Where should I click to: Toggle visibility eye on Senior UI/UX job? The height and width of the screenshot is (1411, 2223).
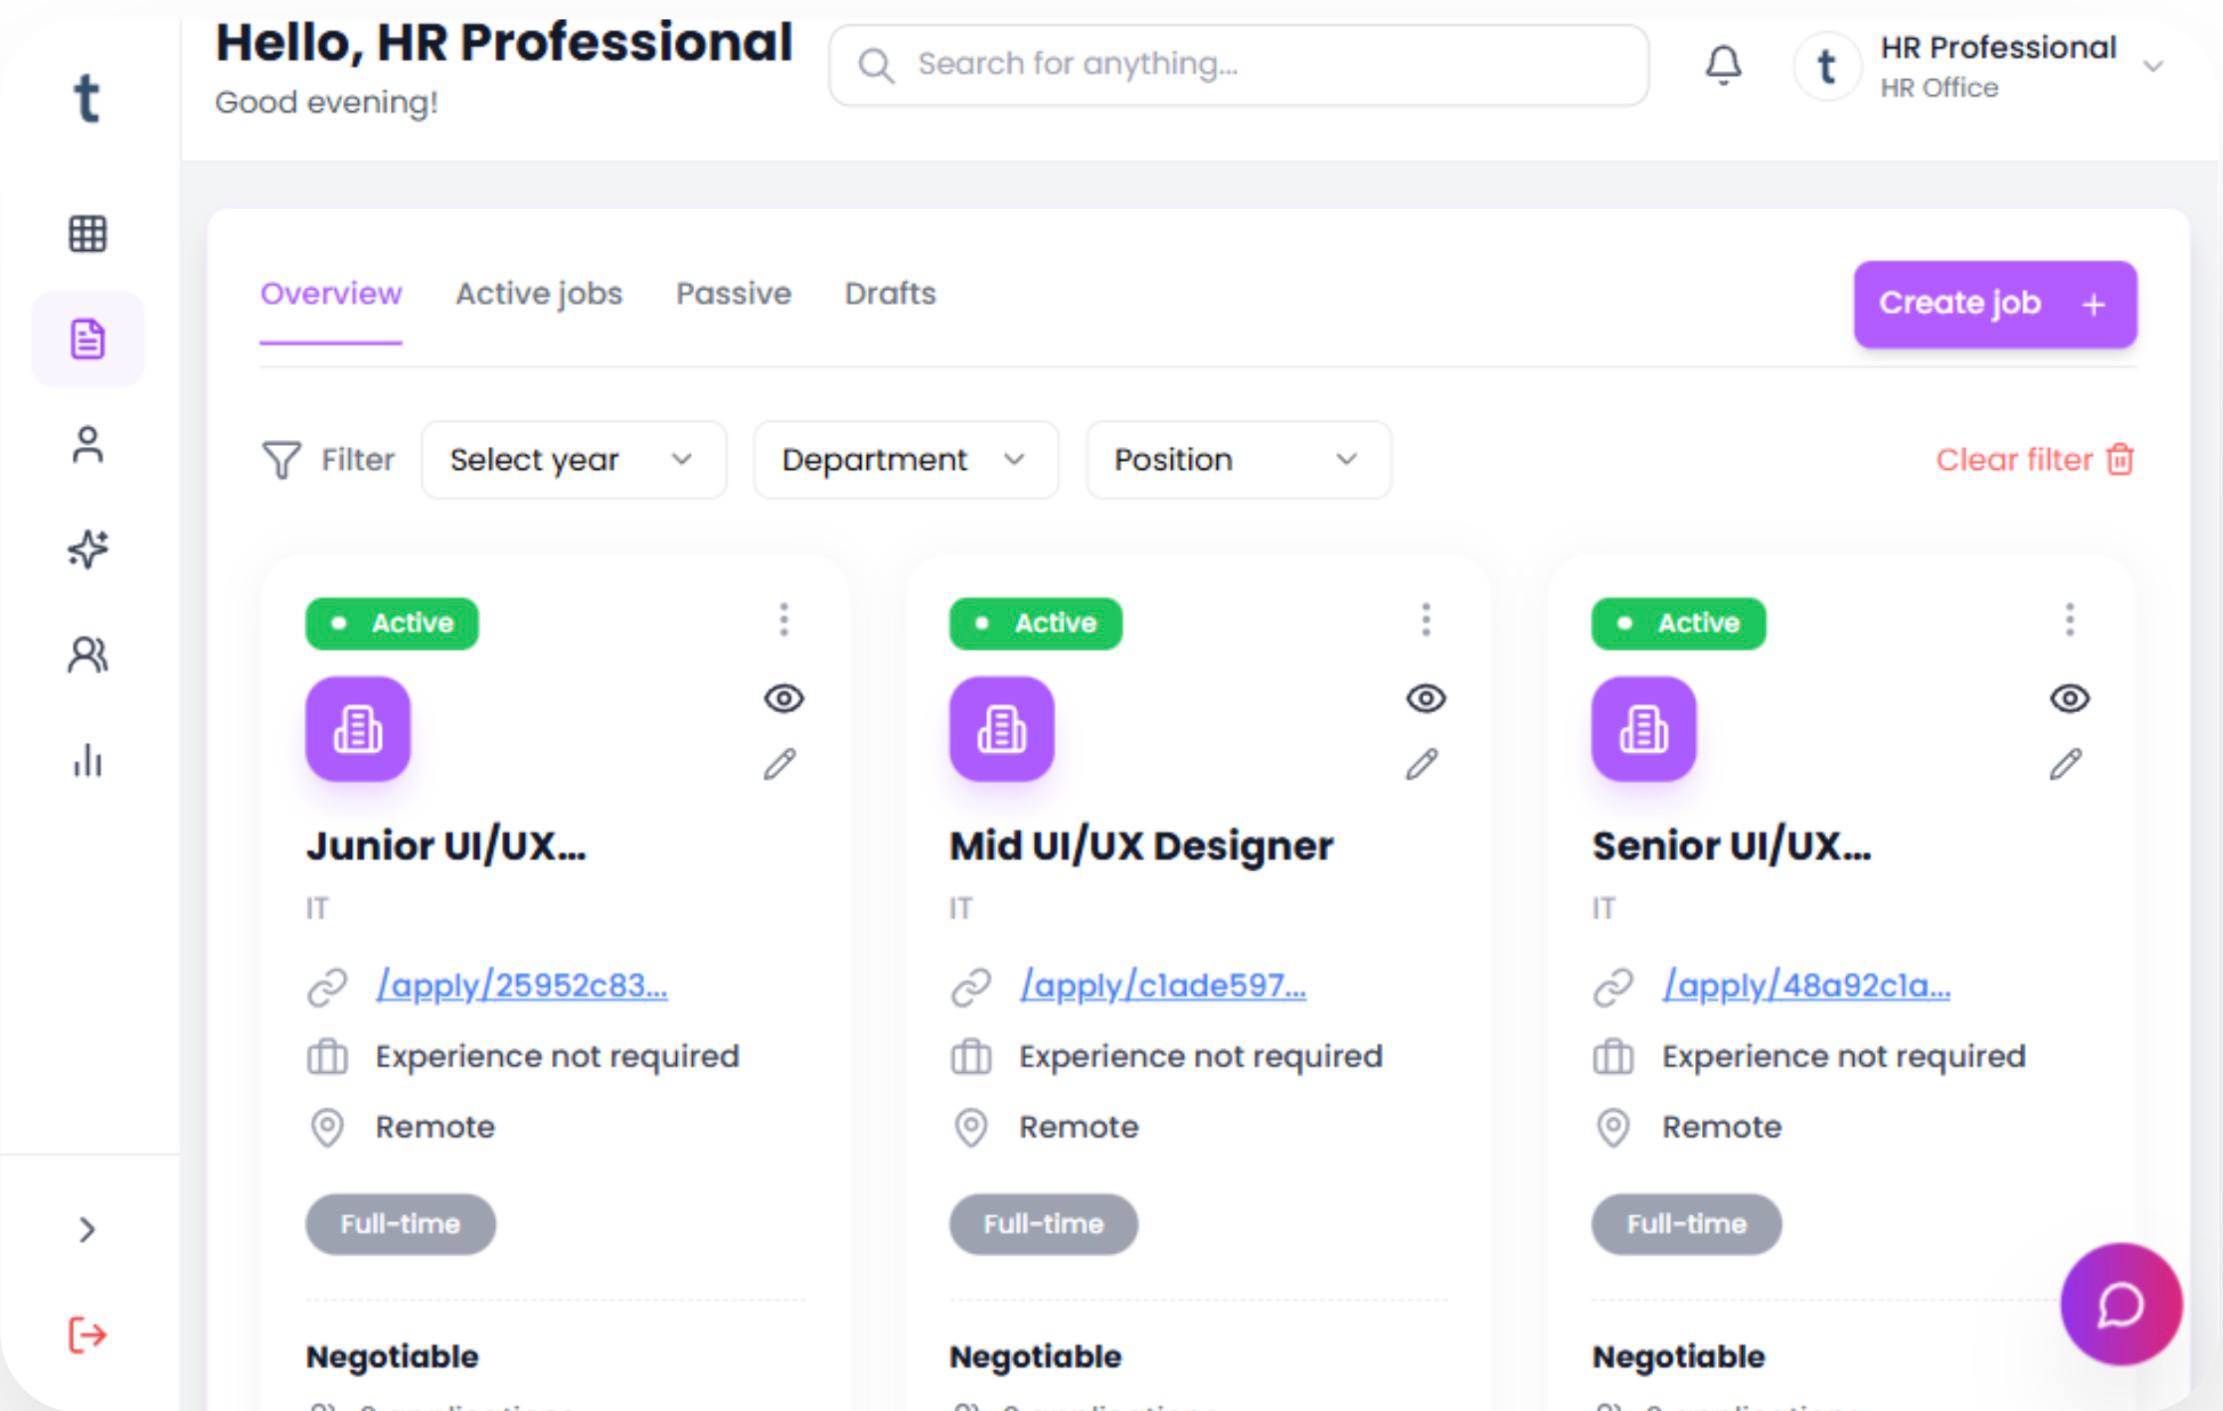point(2069,698)
